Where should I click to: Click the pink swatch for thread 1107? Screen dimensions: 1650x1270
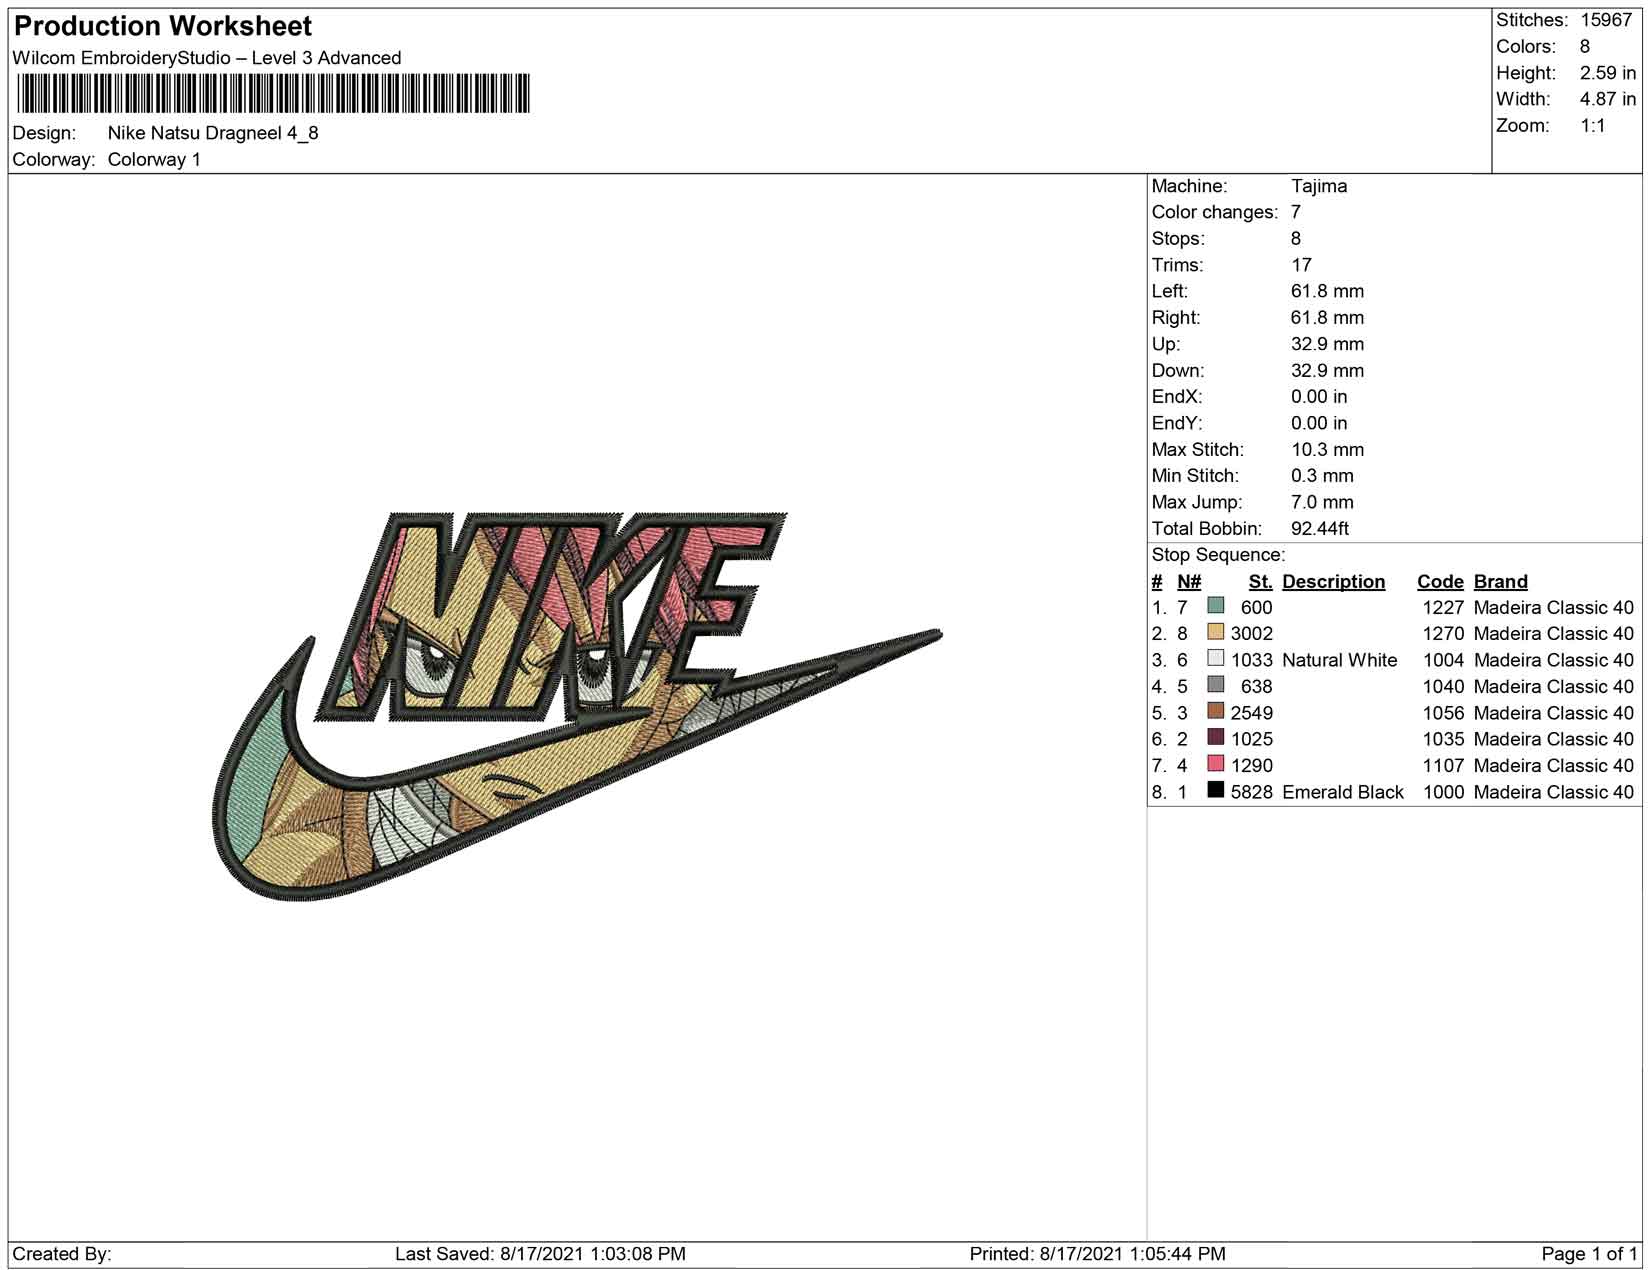pyautogui.click(x=1216, y=764)
